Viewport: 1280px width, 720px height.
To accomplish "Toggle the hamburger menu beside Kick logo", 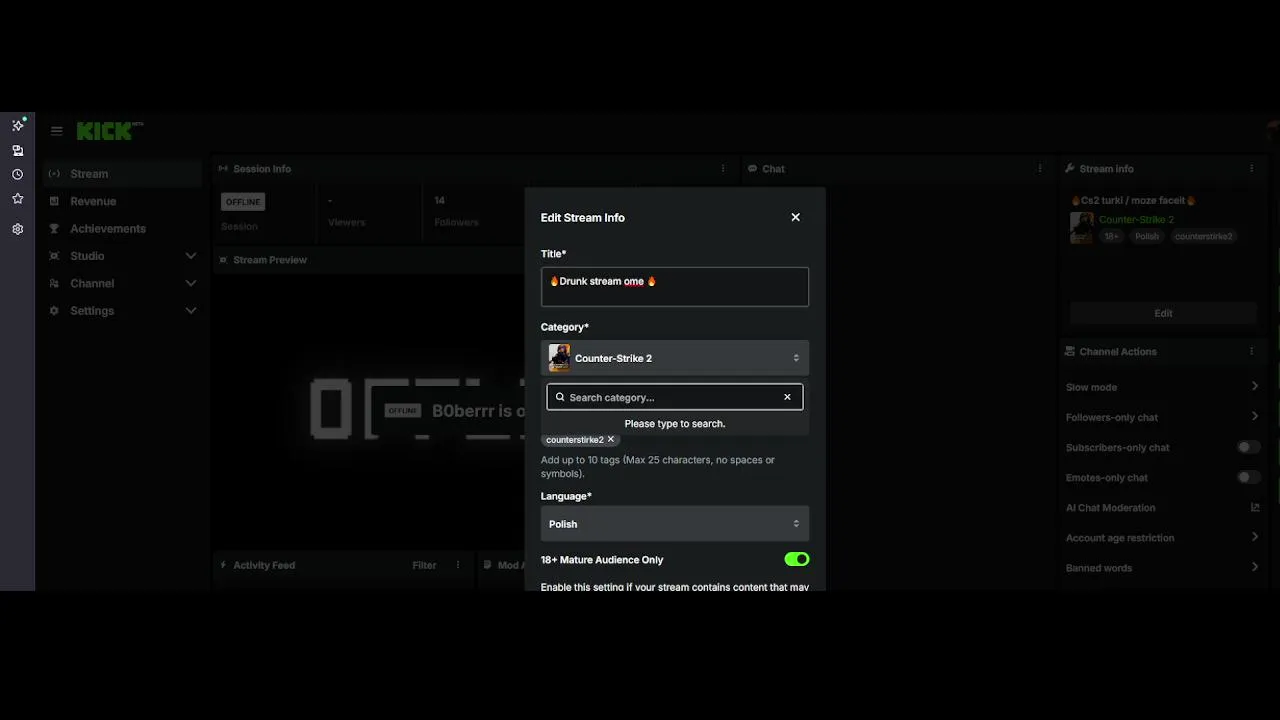I will tap(57, 131).
